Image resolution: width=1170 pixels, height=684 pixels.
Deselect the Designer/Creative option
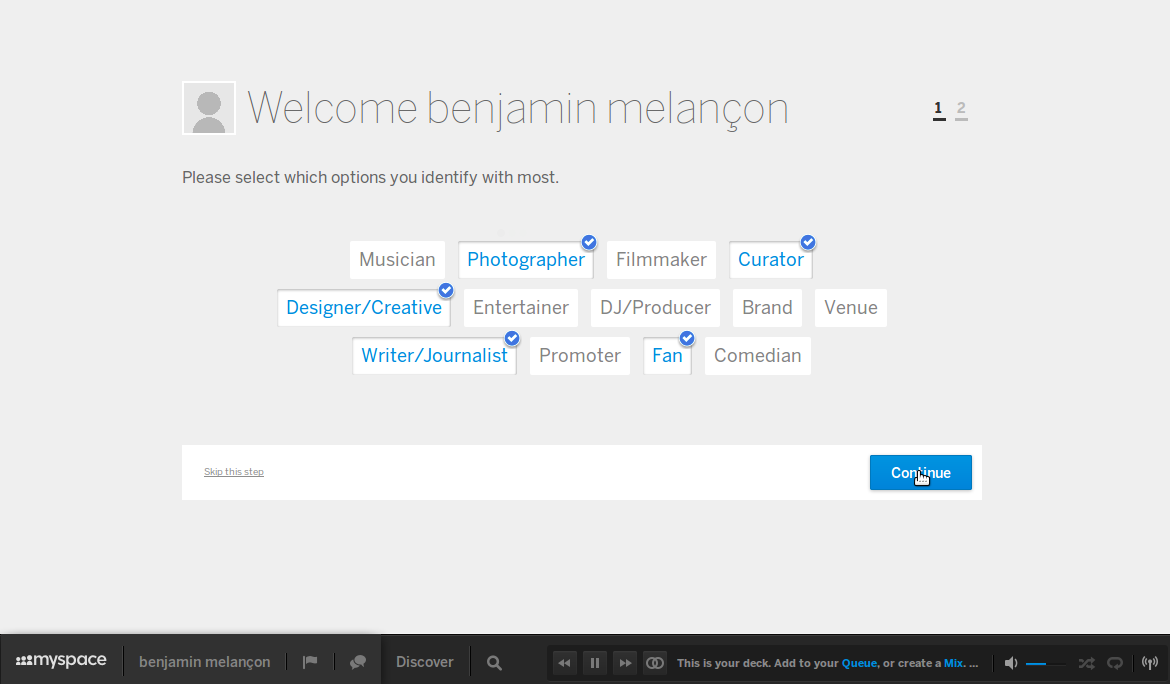[364, 308]
